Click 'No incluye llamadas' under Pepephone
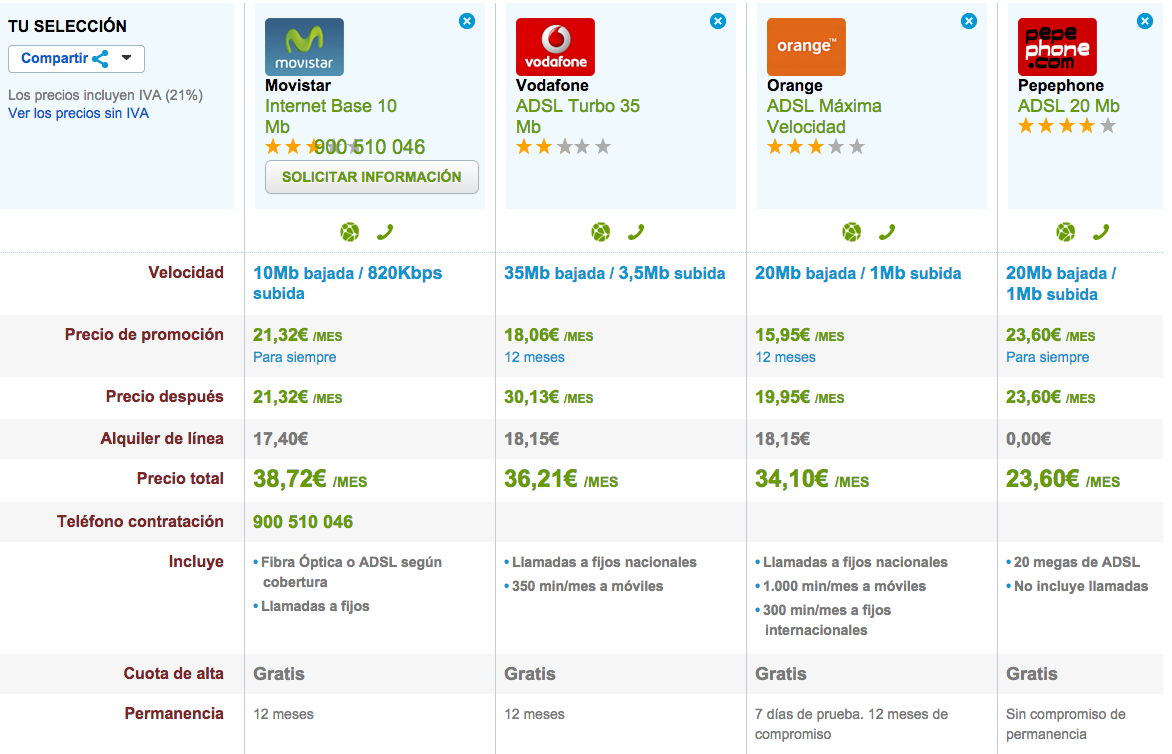The image size is (1172, 754). click(1081, 587)
